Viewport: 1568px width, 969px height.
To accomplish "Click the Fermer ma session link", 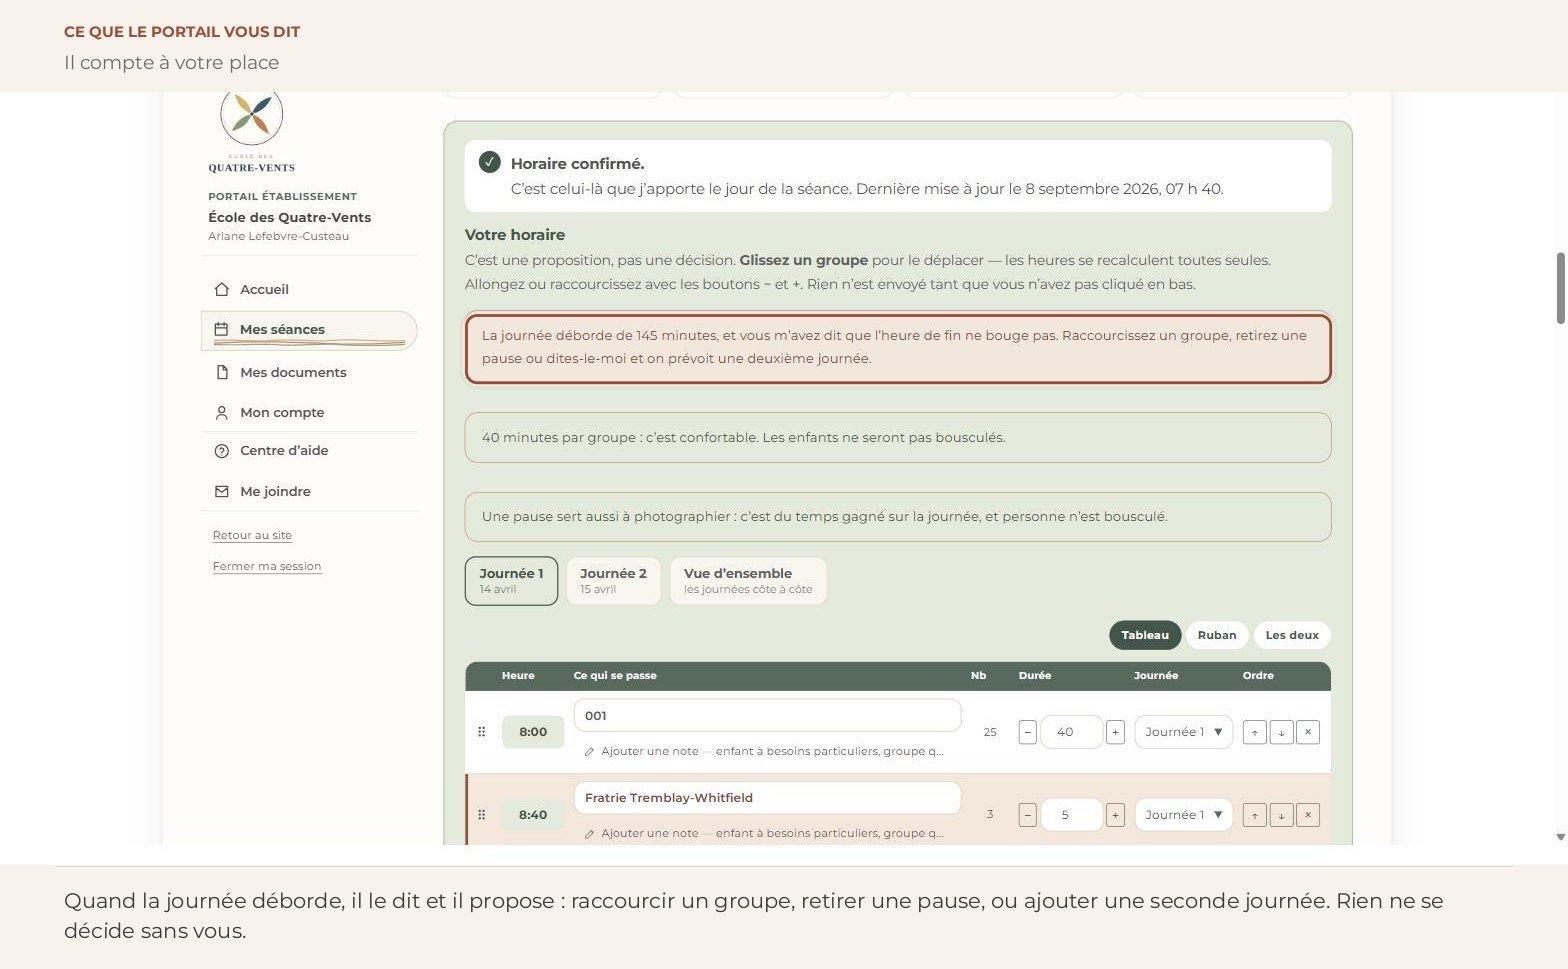I will pos(267,566).
